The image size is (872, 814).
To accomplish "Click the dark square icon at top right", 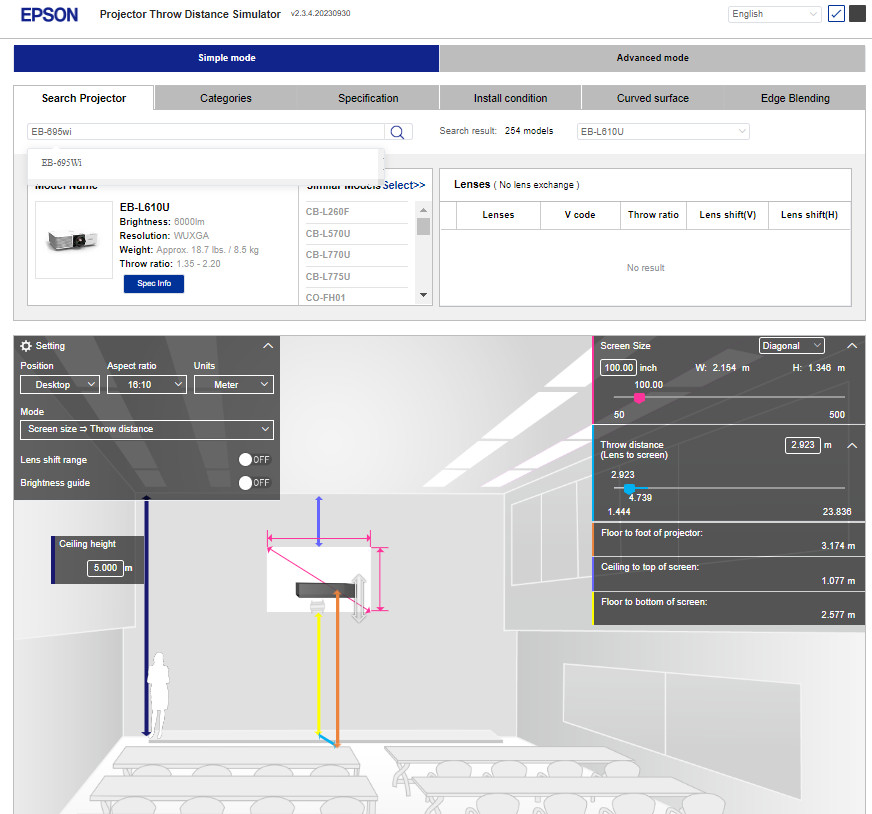I will (857, 13).
